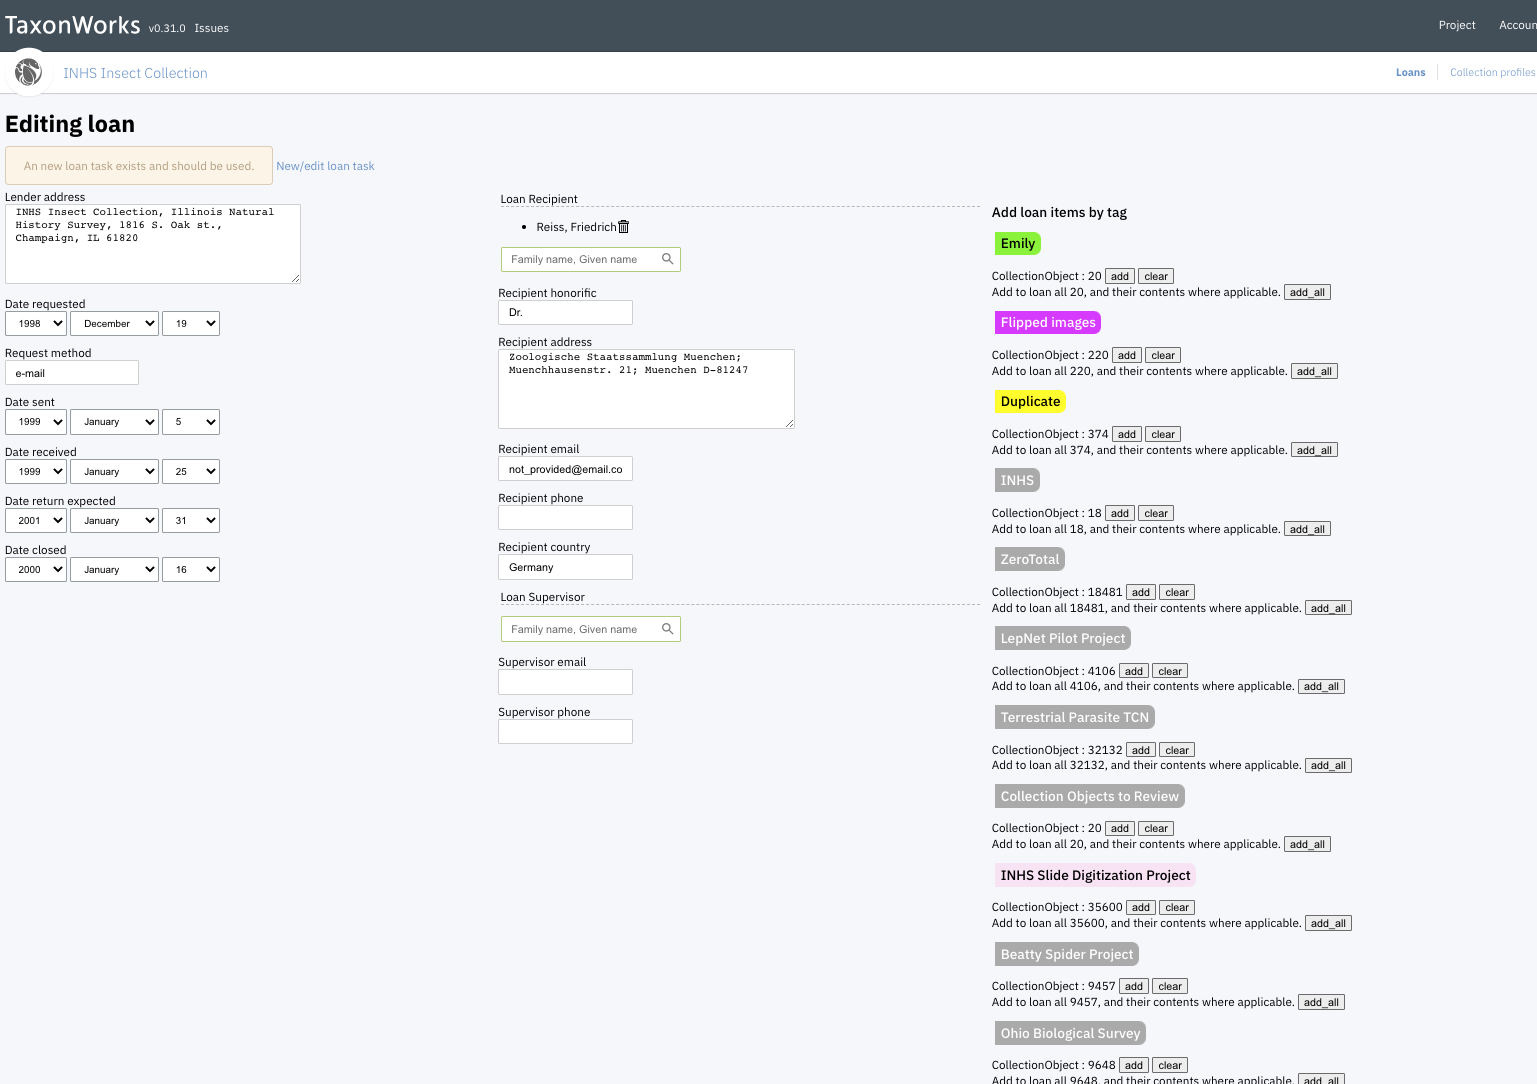Follow the New/edit loan task link
This screenshot has width=1537, height=1084.
[325, 165]
